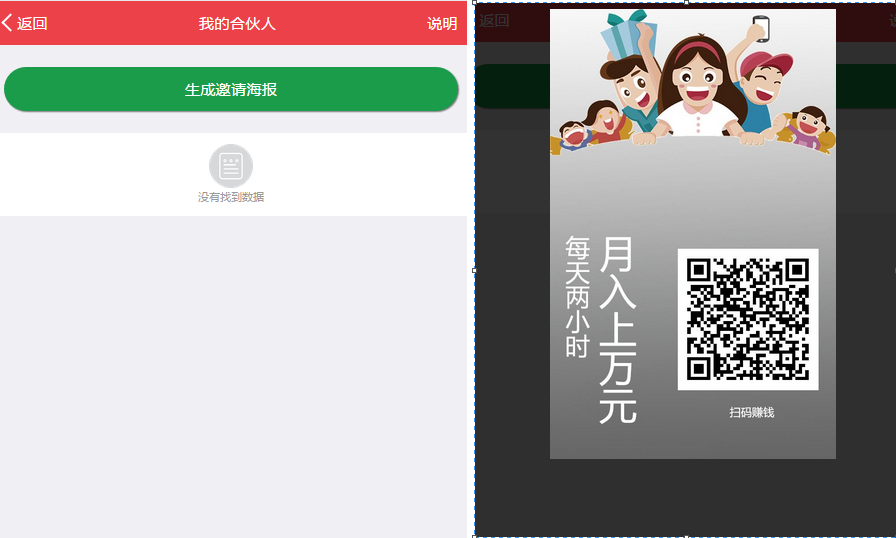Click the empty-data document icon
This screenshot has width=896, height=538.
tap(231, 166)
